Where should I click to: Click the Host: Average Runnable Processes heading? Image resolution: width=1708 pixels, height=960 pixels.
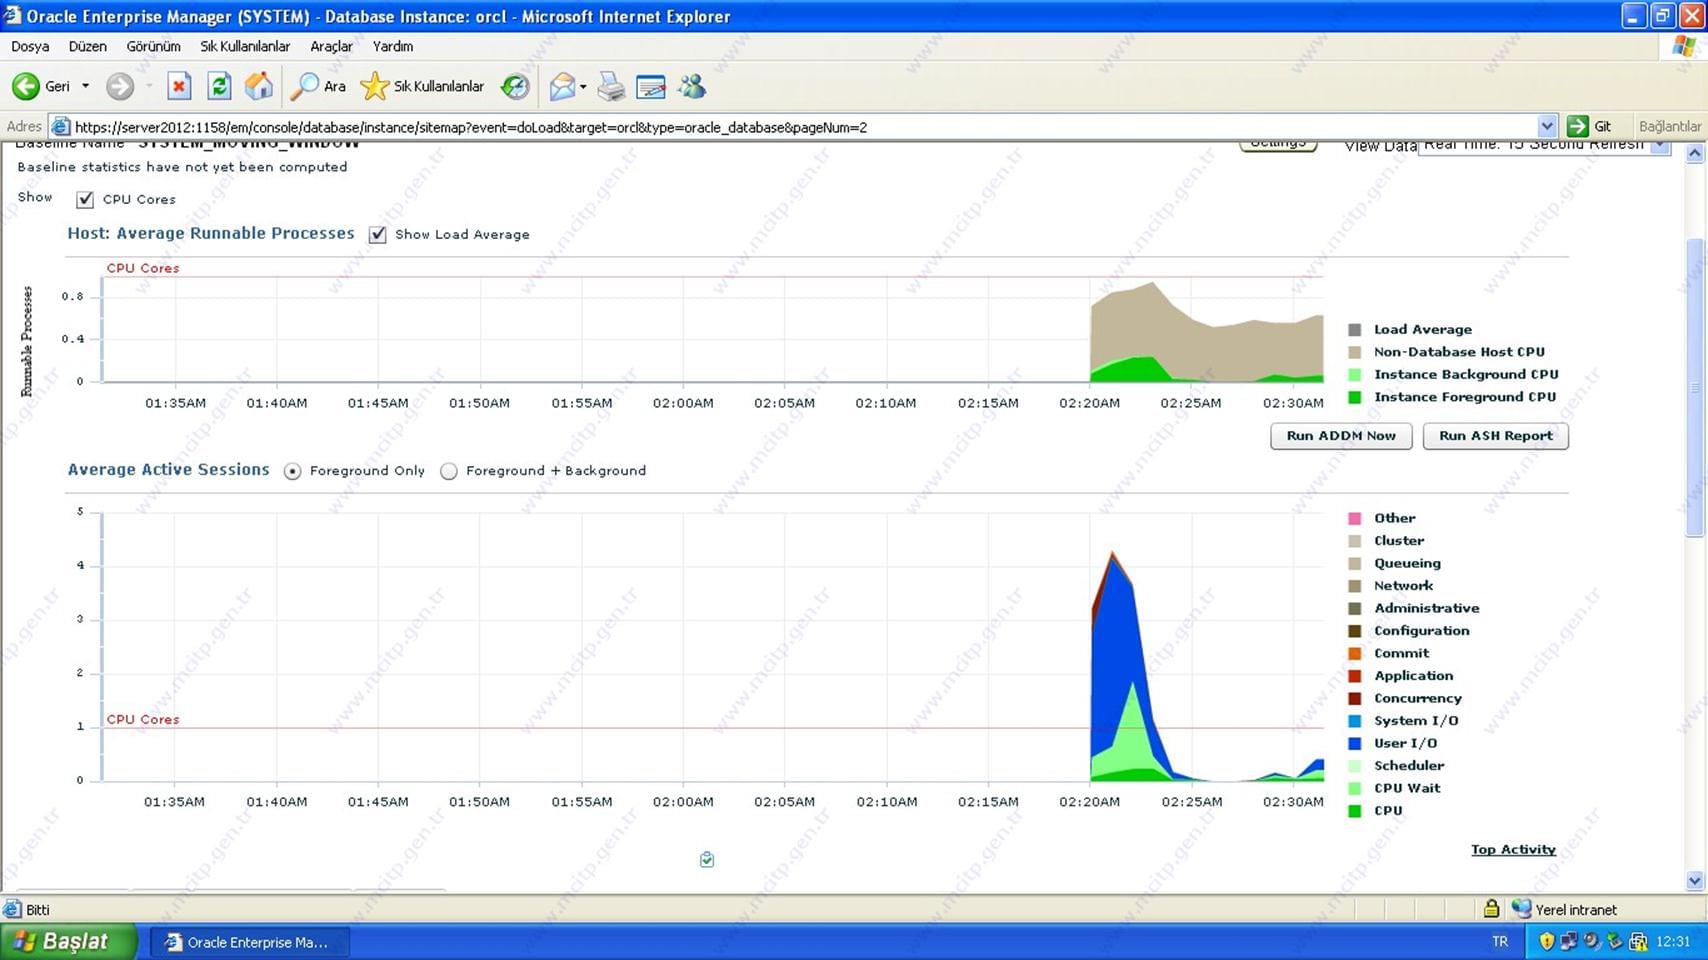(211, 233)
